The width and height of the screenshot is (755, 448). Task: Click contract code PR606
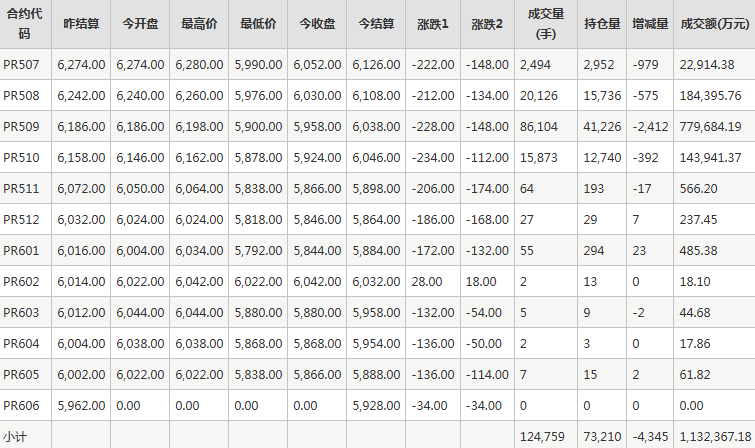coord(21,406)
